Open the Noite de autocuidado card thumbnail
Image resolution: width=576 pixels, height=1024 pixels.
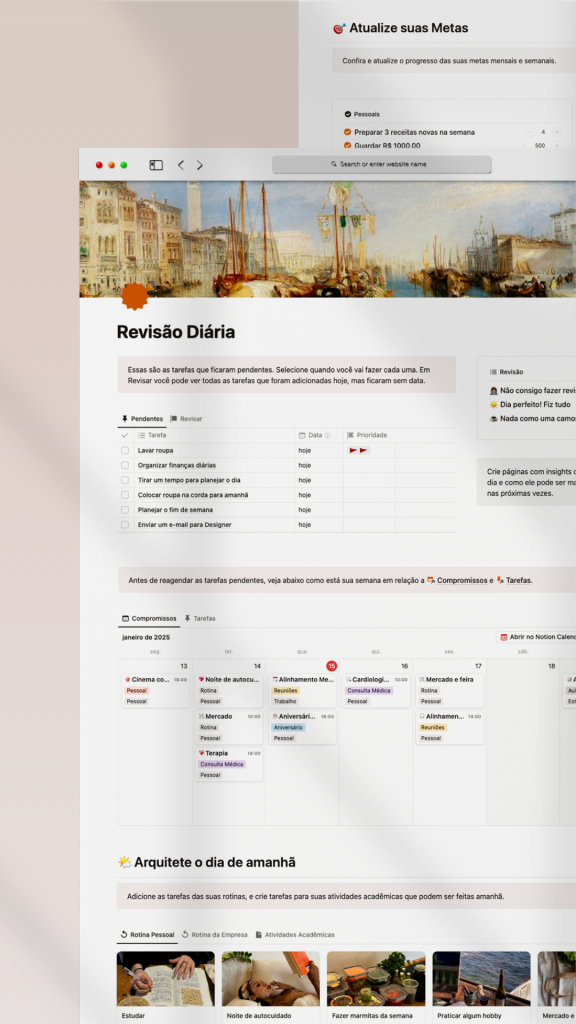point(271,978)
